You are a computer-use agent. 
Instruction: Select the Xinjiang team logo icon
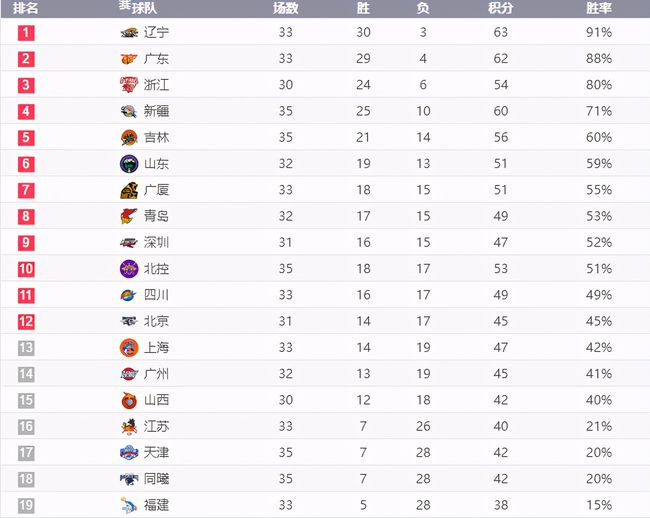pyautogui.click(x=129, y=111)
